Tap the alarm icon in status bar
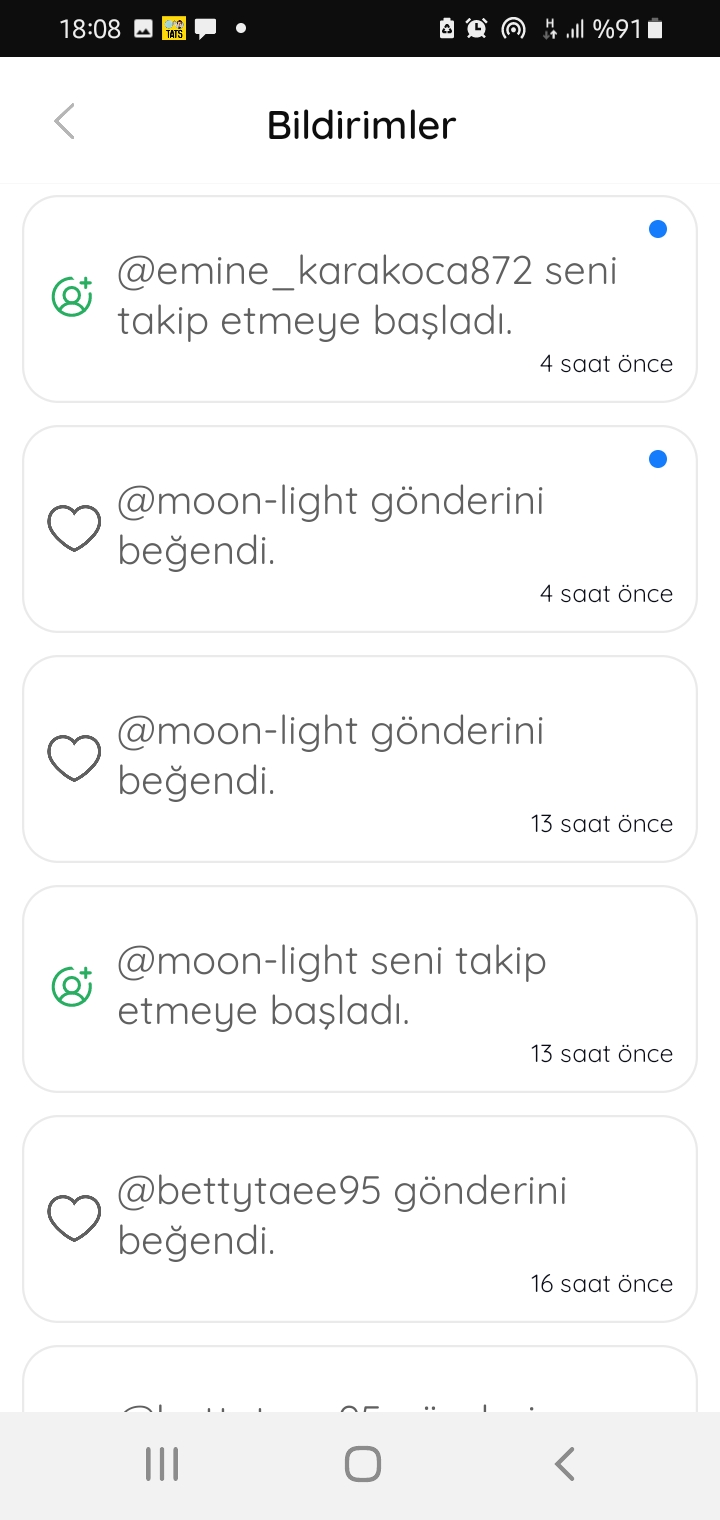Image resolution: width=720 pixels, height=1520 pixels. tap(477, 29)
